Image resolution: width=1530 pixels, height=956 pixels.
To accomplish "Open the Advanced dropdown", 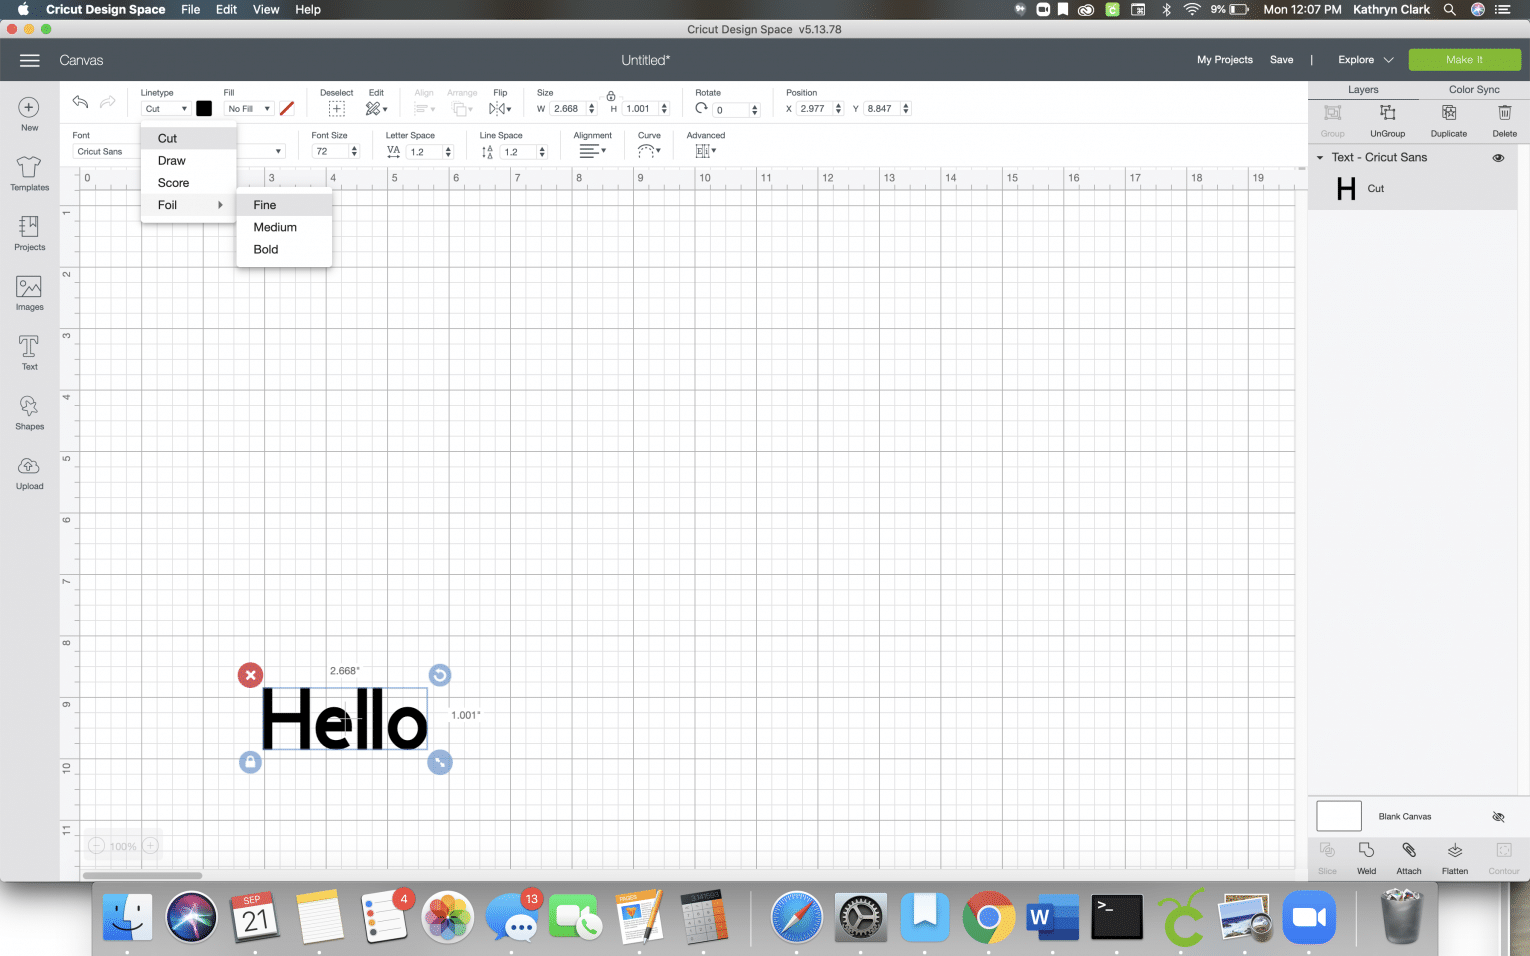I will [706, 151].
